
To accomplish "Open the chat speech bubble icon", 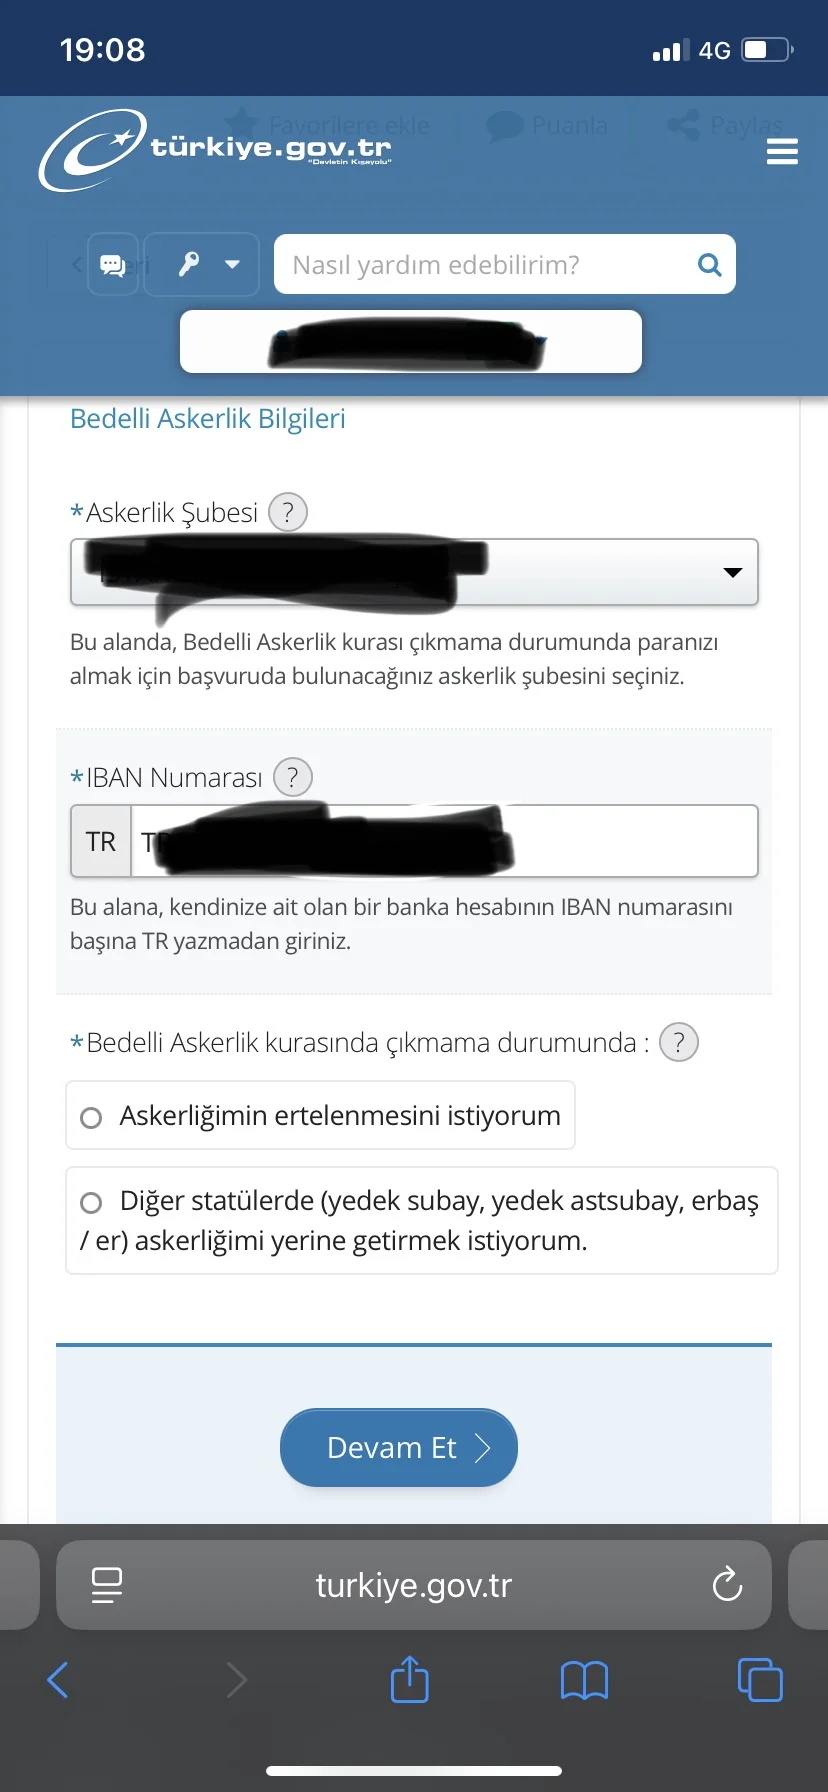I will coord(112,265).
